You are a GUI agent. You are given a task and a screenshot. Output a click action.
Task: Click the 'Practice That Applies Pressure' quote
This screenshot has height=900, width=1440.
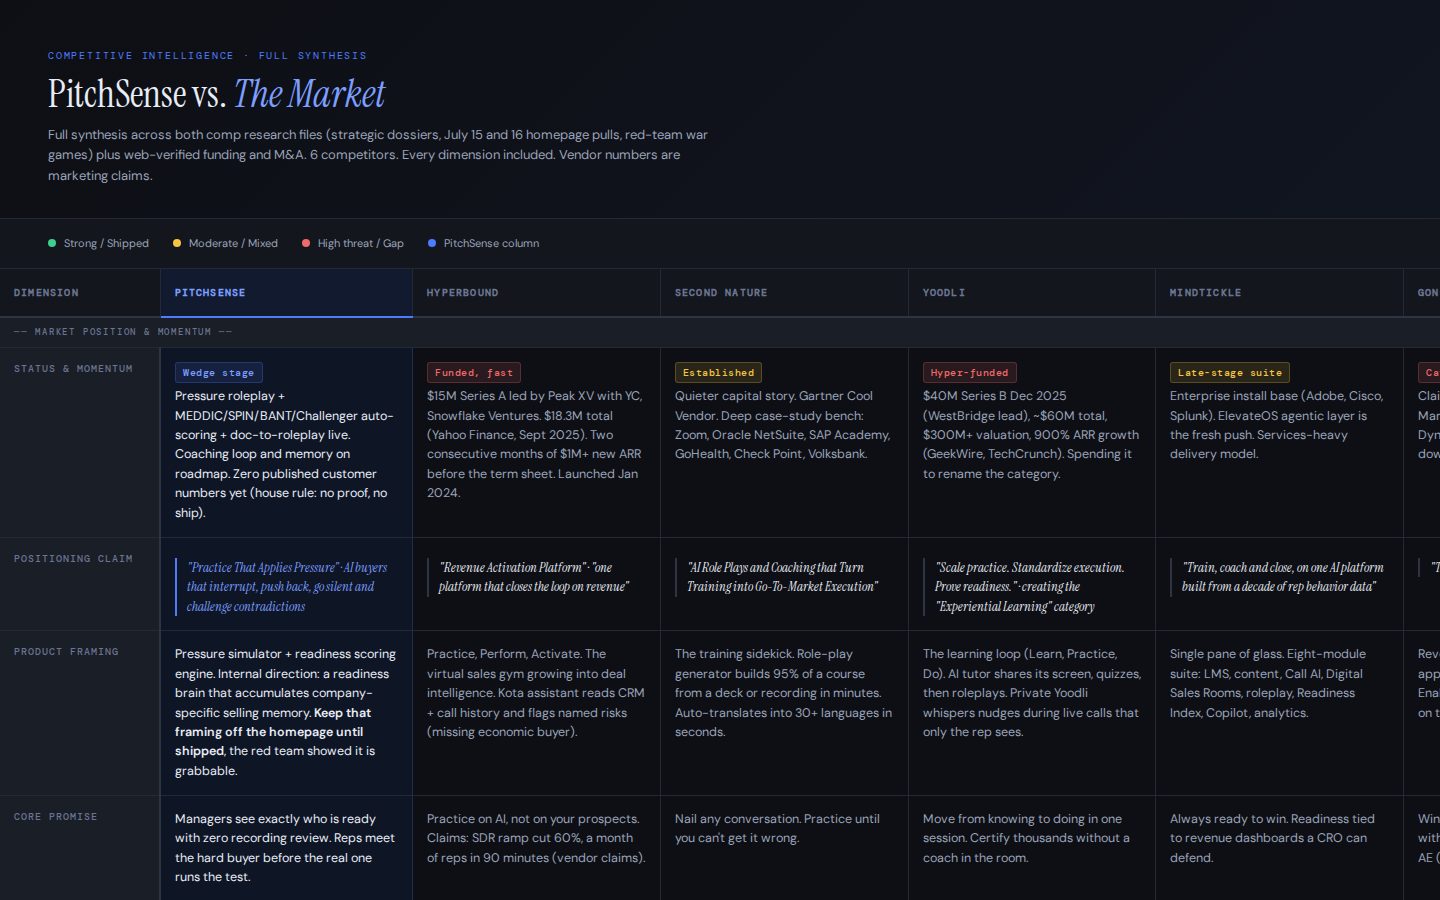[287, 587]
